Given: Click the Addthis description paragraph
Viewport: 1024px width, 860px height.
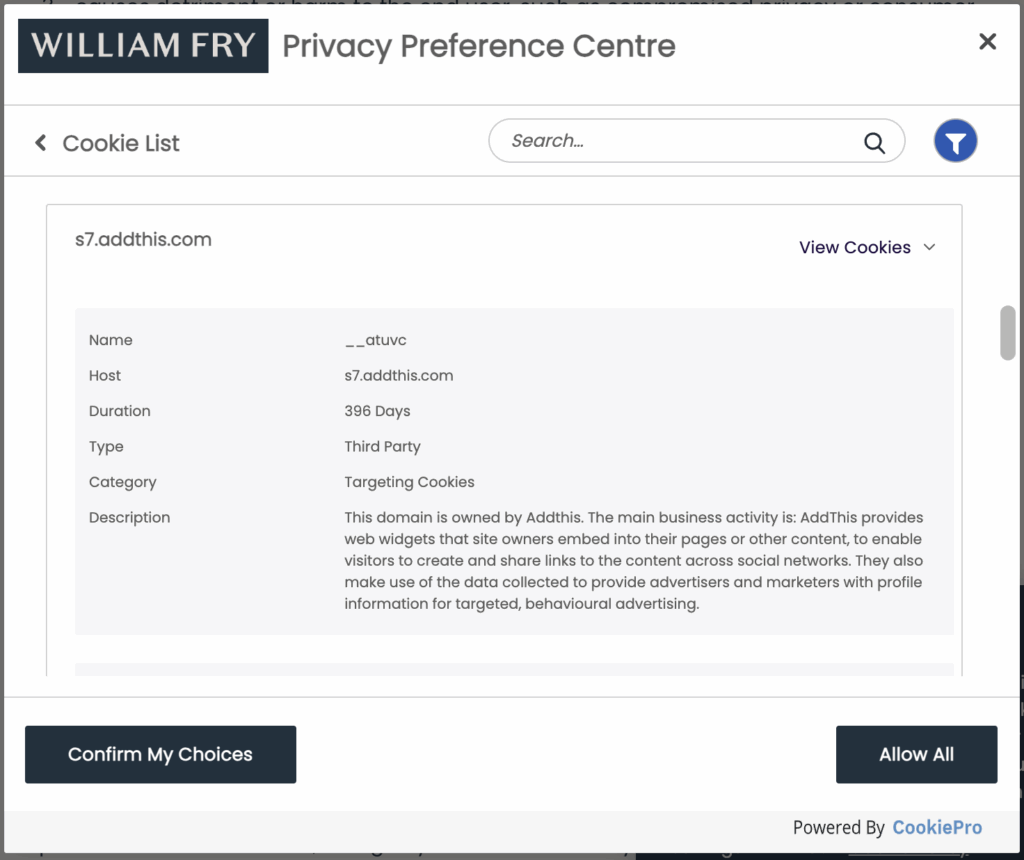Looking at the screenshot, I should [x=633, y=561].
